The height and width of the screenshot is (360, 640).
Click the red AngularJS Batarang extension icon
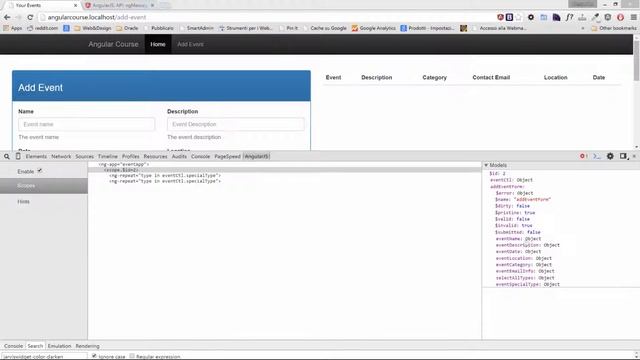click(500, 17)
